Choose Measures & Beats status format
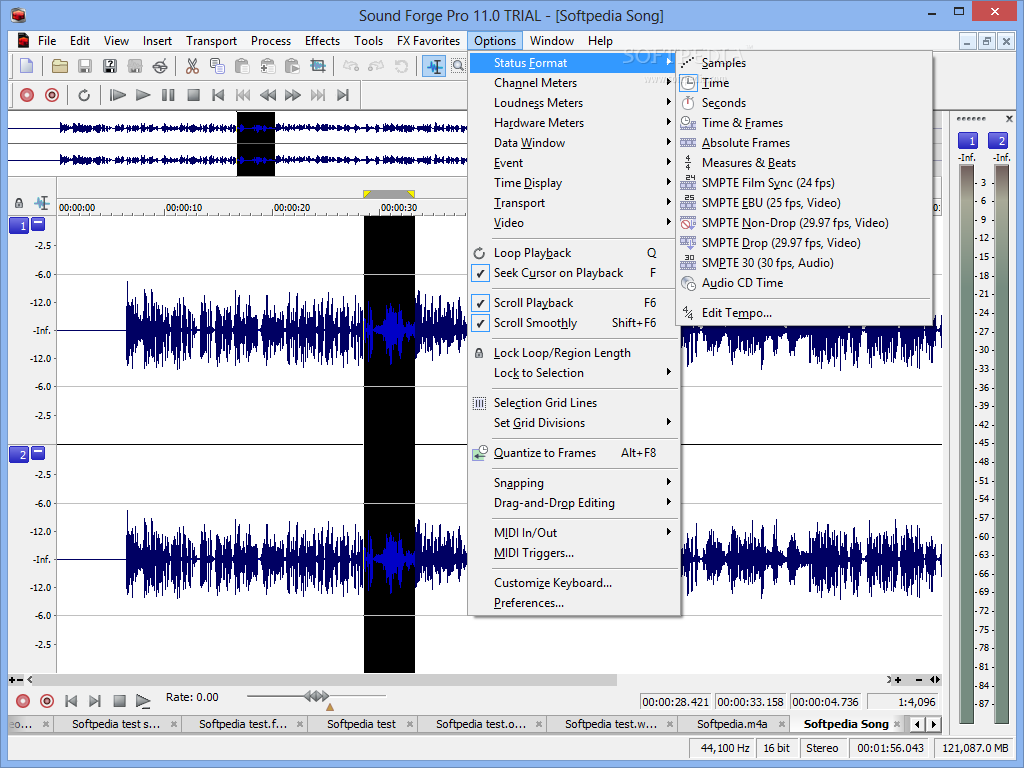 [x=748, y=163]
